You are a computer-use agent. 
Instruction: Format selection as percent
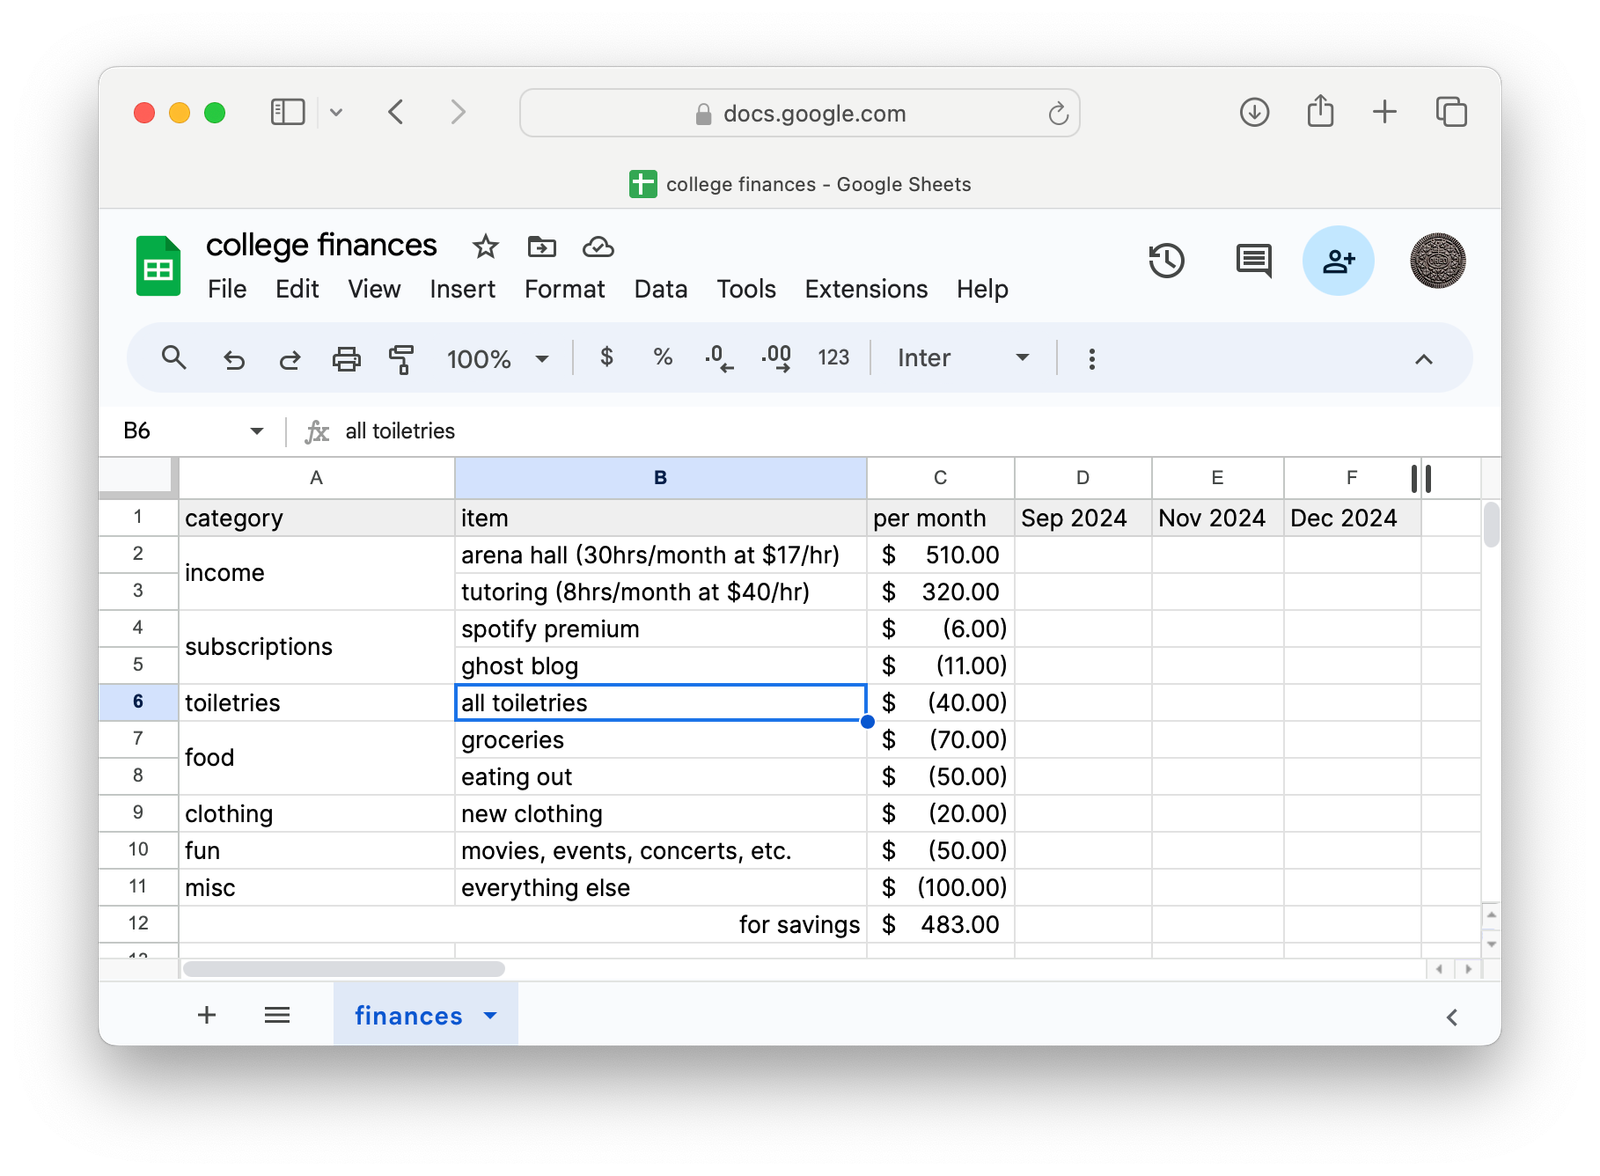pos(662,357)
